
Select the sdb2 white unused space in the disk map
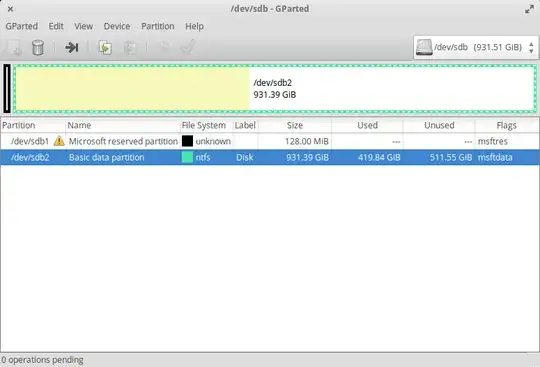click(x=392, y=88)
